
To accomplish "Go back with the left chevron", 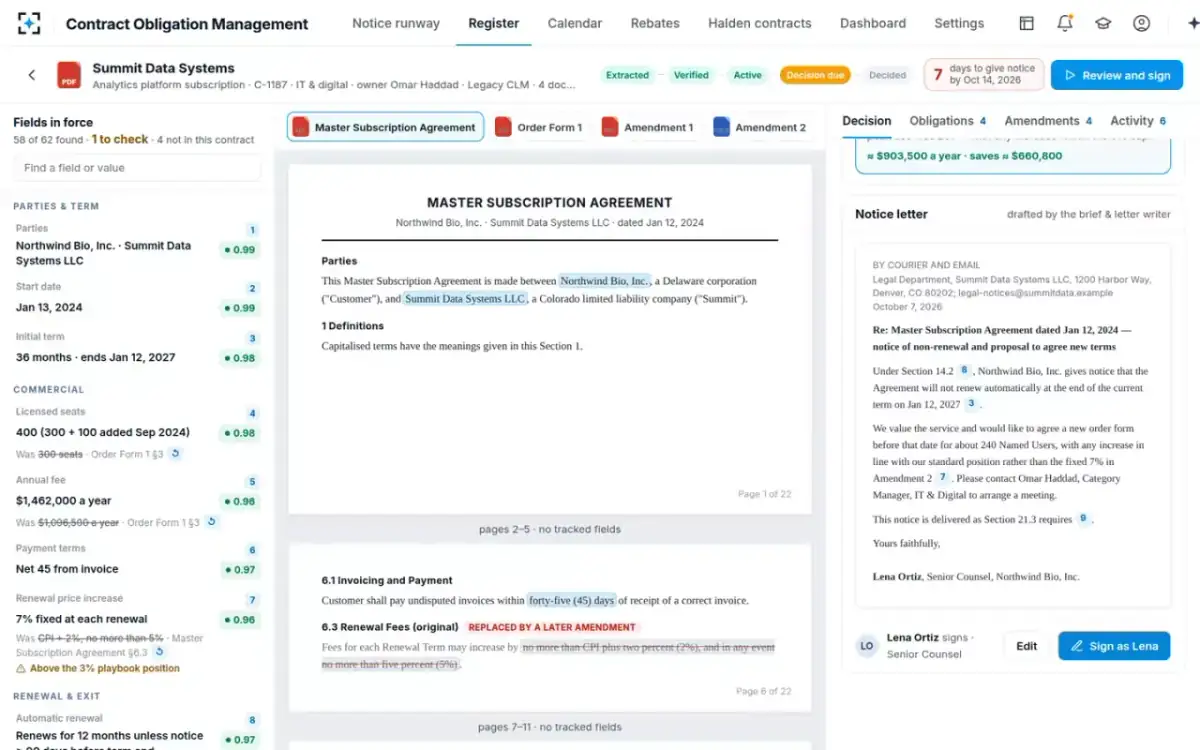I will click(x=32, y=75).
